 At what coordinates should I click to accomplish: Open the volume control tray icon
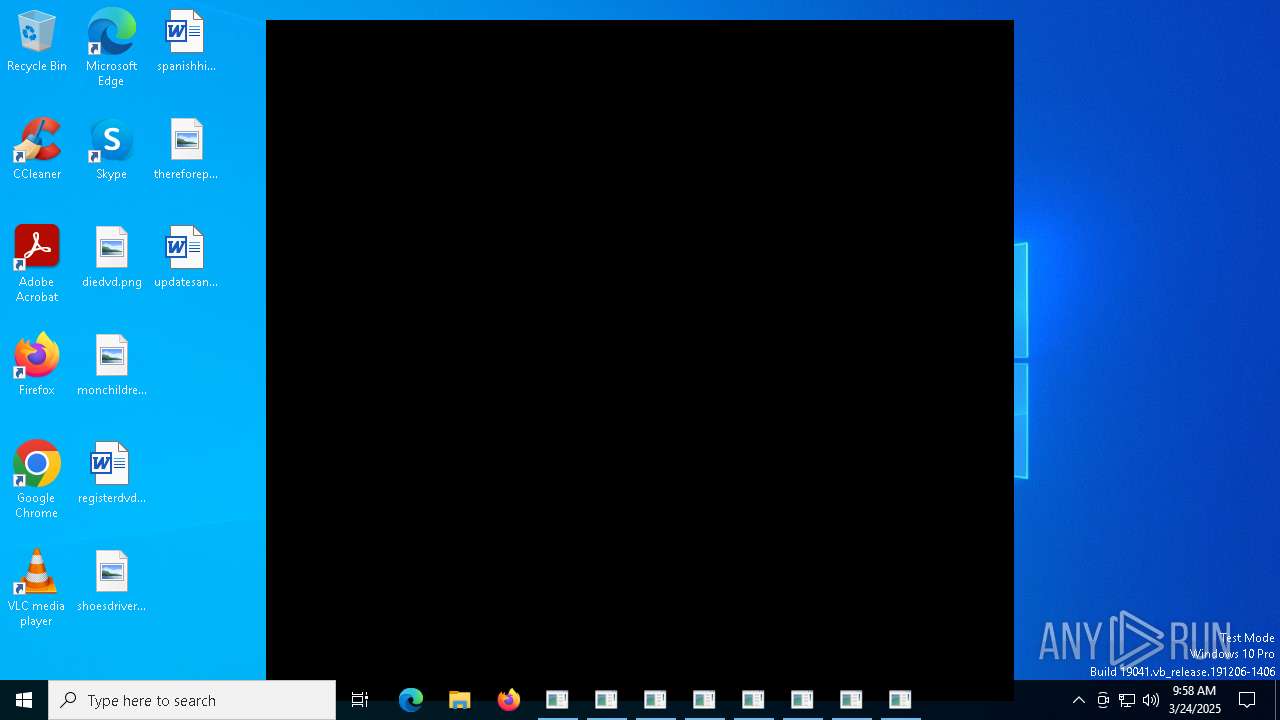point(1151,700)
